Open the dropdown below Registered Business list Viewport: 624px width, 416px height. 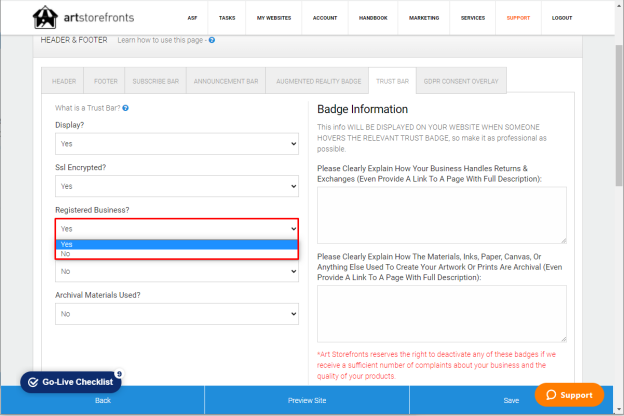pos(177,271)
